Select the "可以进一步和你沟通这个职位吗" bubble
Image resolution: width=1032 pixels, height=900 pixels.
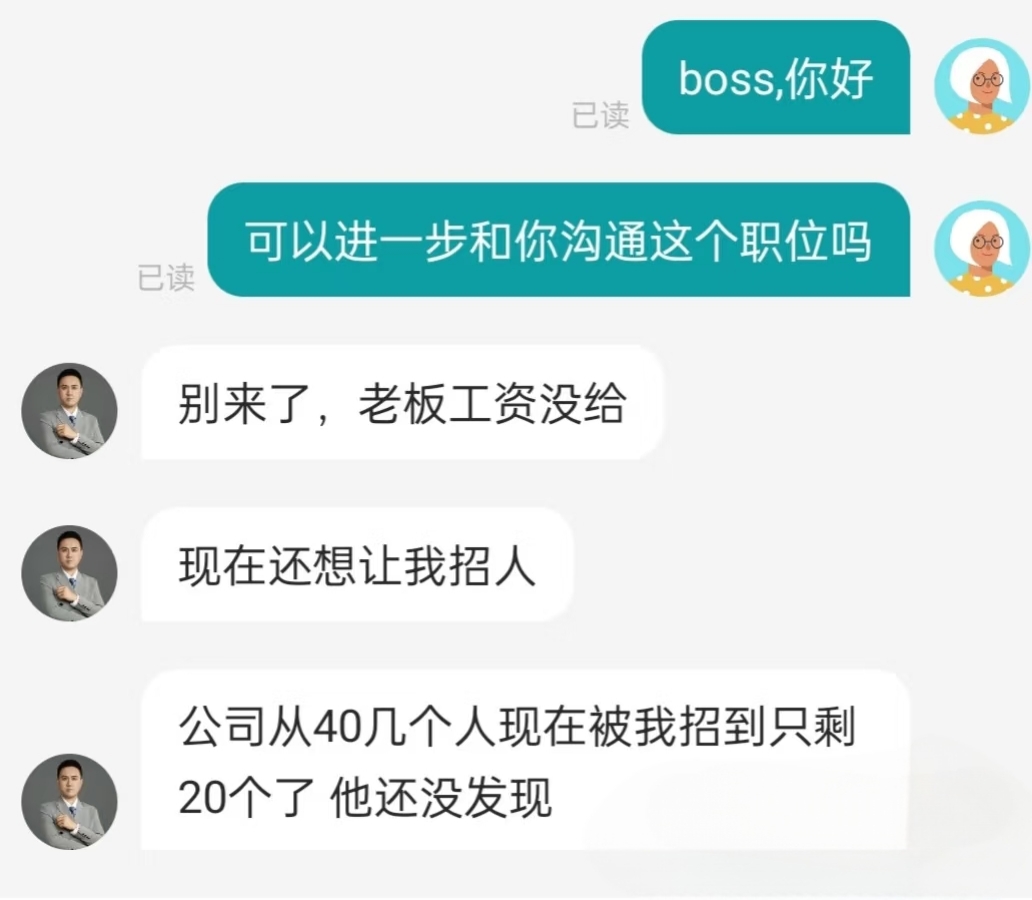coord(559,240)
